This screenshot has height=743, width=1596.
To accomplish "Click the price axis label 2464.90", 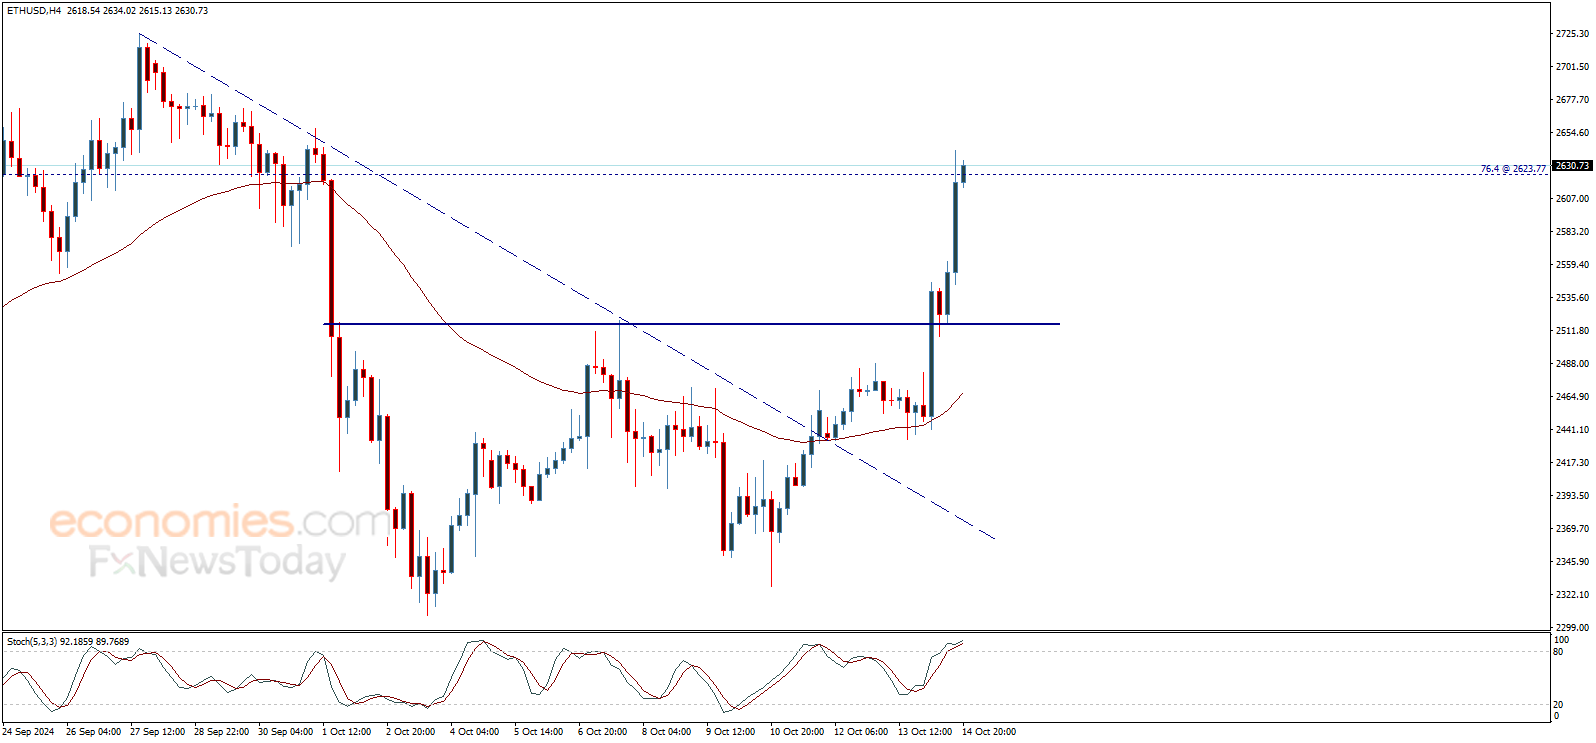I will (x=1572, y=397).
